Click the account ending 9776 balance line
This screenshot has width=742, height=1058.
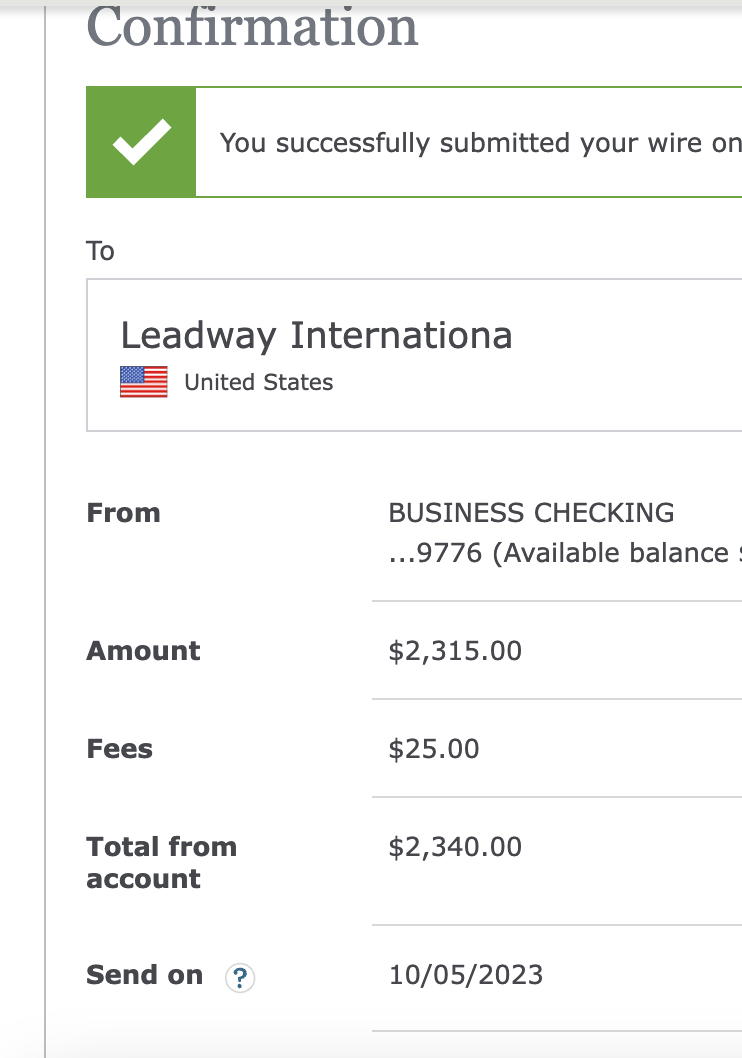coord(565,553)
